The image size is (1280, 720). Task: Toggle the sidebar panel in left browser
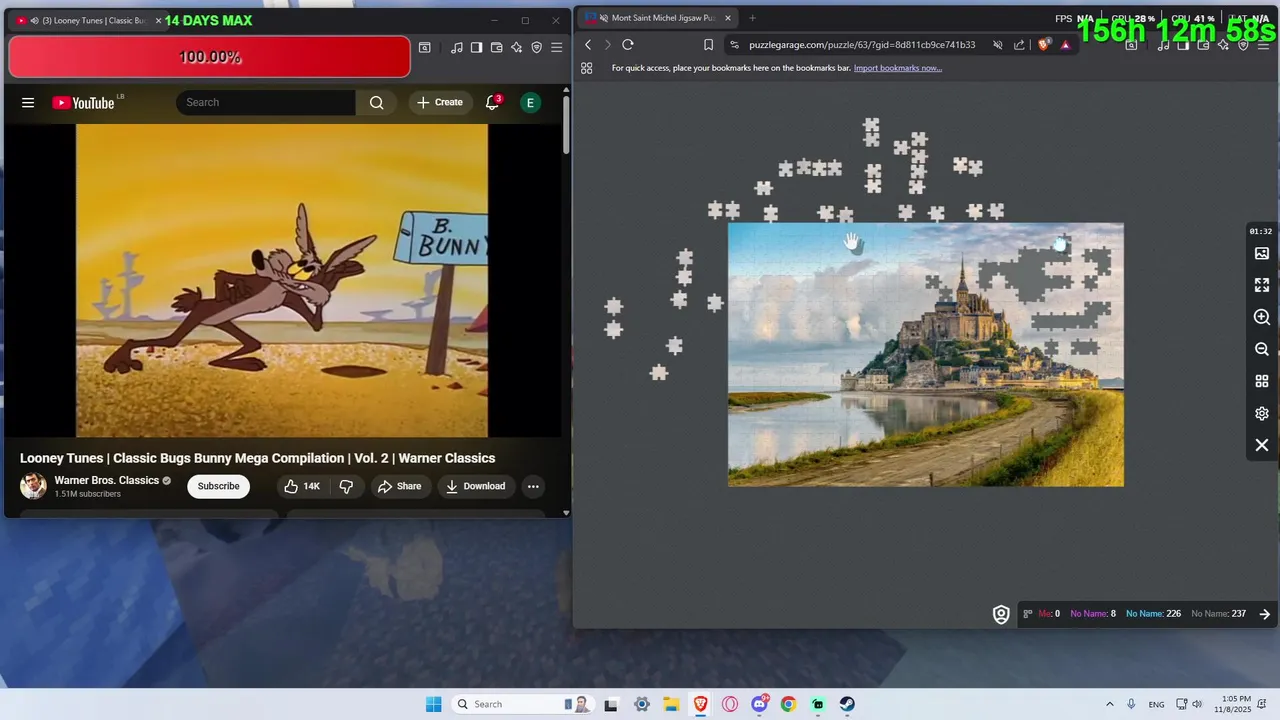pos(477,47)
